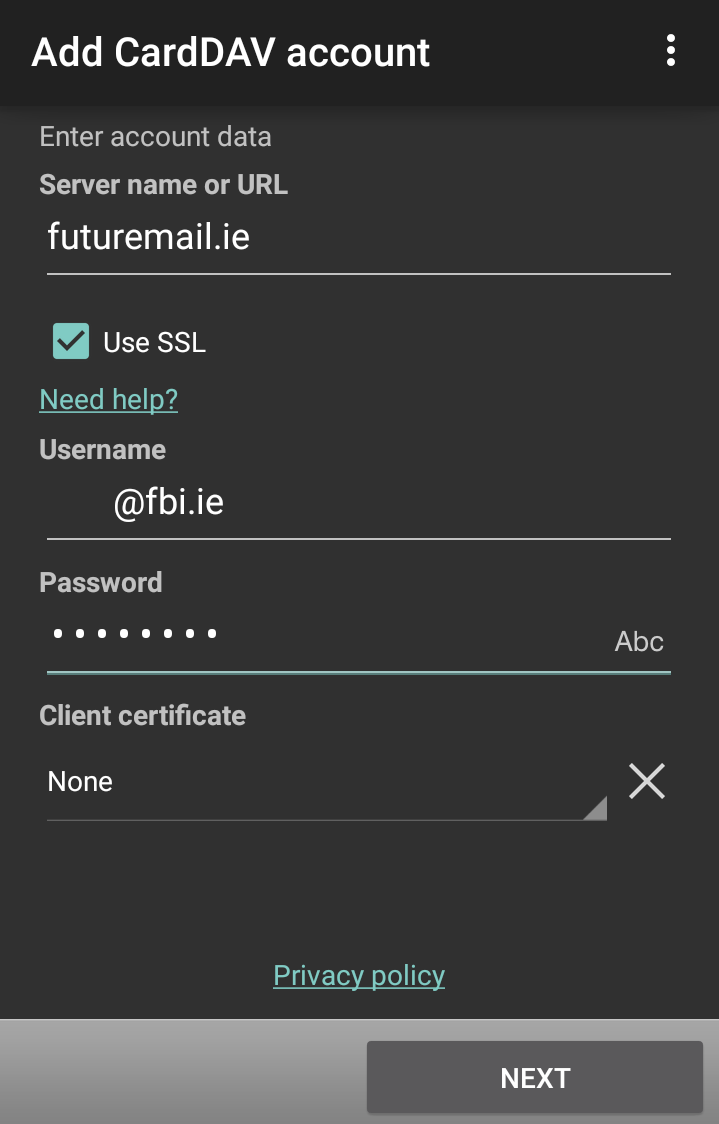Click the 'Enter account data' heading
Screen dimensions: 719x1124
pyautogui.click(x=156, y=136)
